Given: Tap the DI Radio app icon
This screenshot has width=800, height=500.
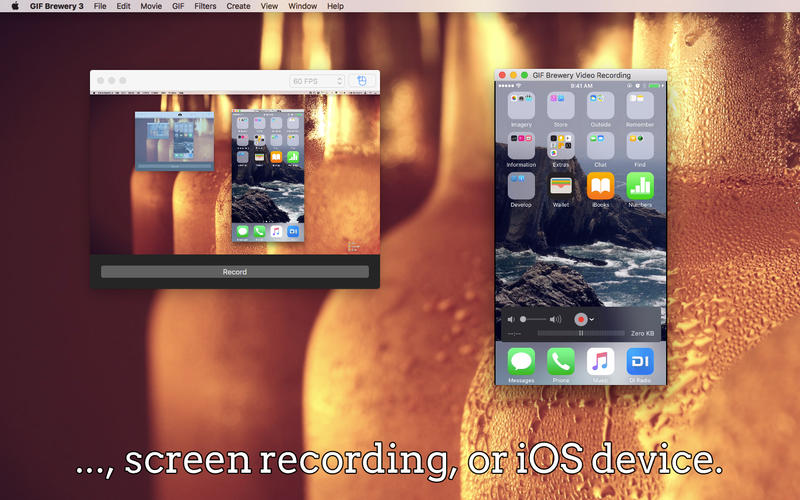Looking at the screenshot, I should (x=640, y=361).
